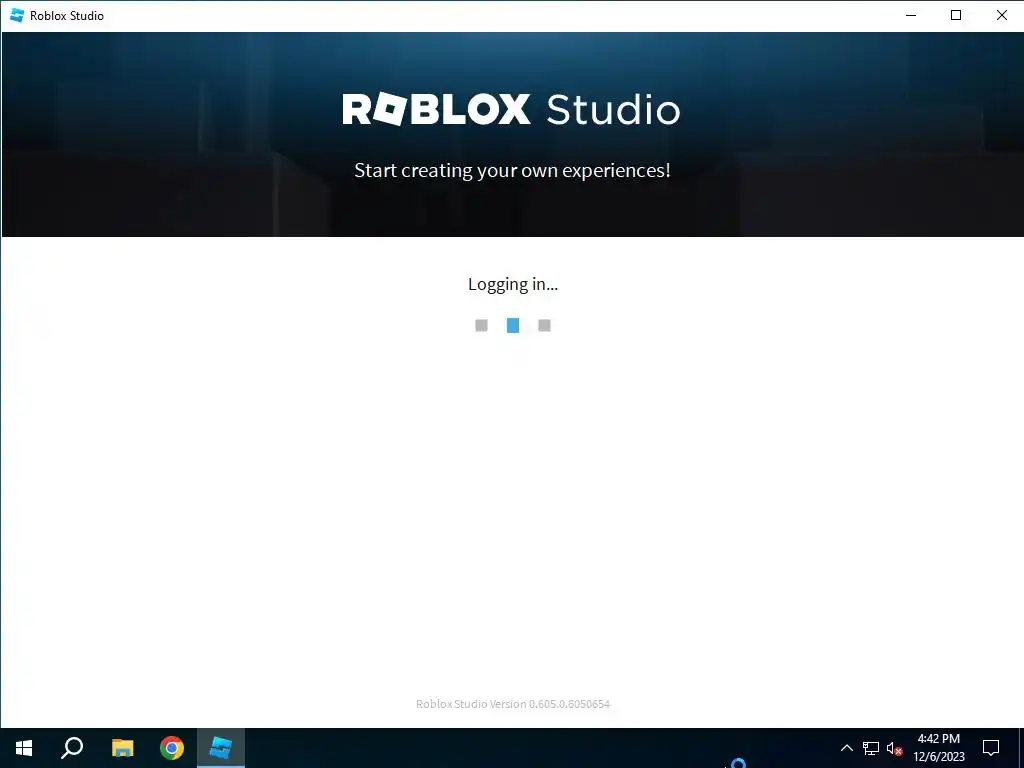The image size is (1024, 768).
Task: Click the 'Logging in...' status text
Action: (x=513, y=284)
